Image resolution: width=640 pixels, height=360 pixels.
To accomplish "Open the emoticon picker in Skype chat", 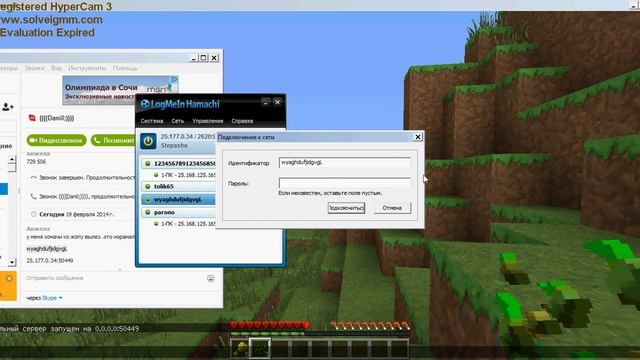I will tap(211, 278).
